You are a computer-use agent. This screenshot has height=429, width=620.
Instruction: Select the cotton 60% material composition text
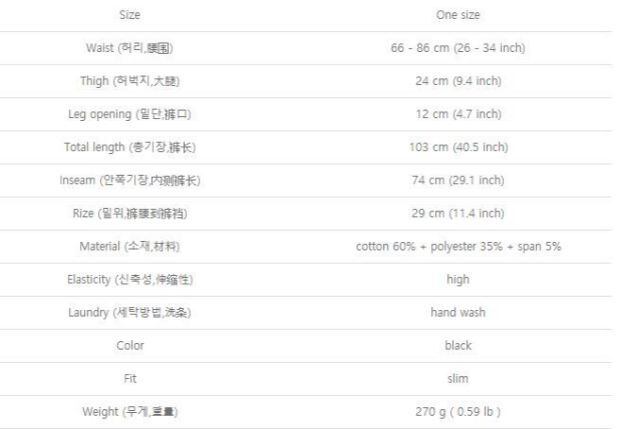tap(458, 246)
